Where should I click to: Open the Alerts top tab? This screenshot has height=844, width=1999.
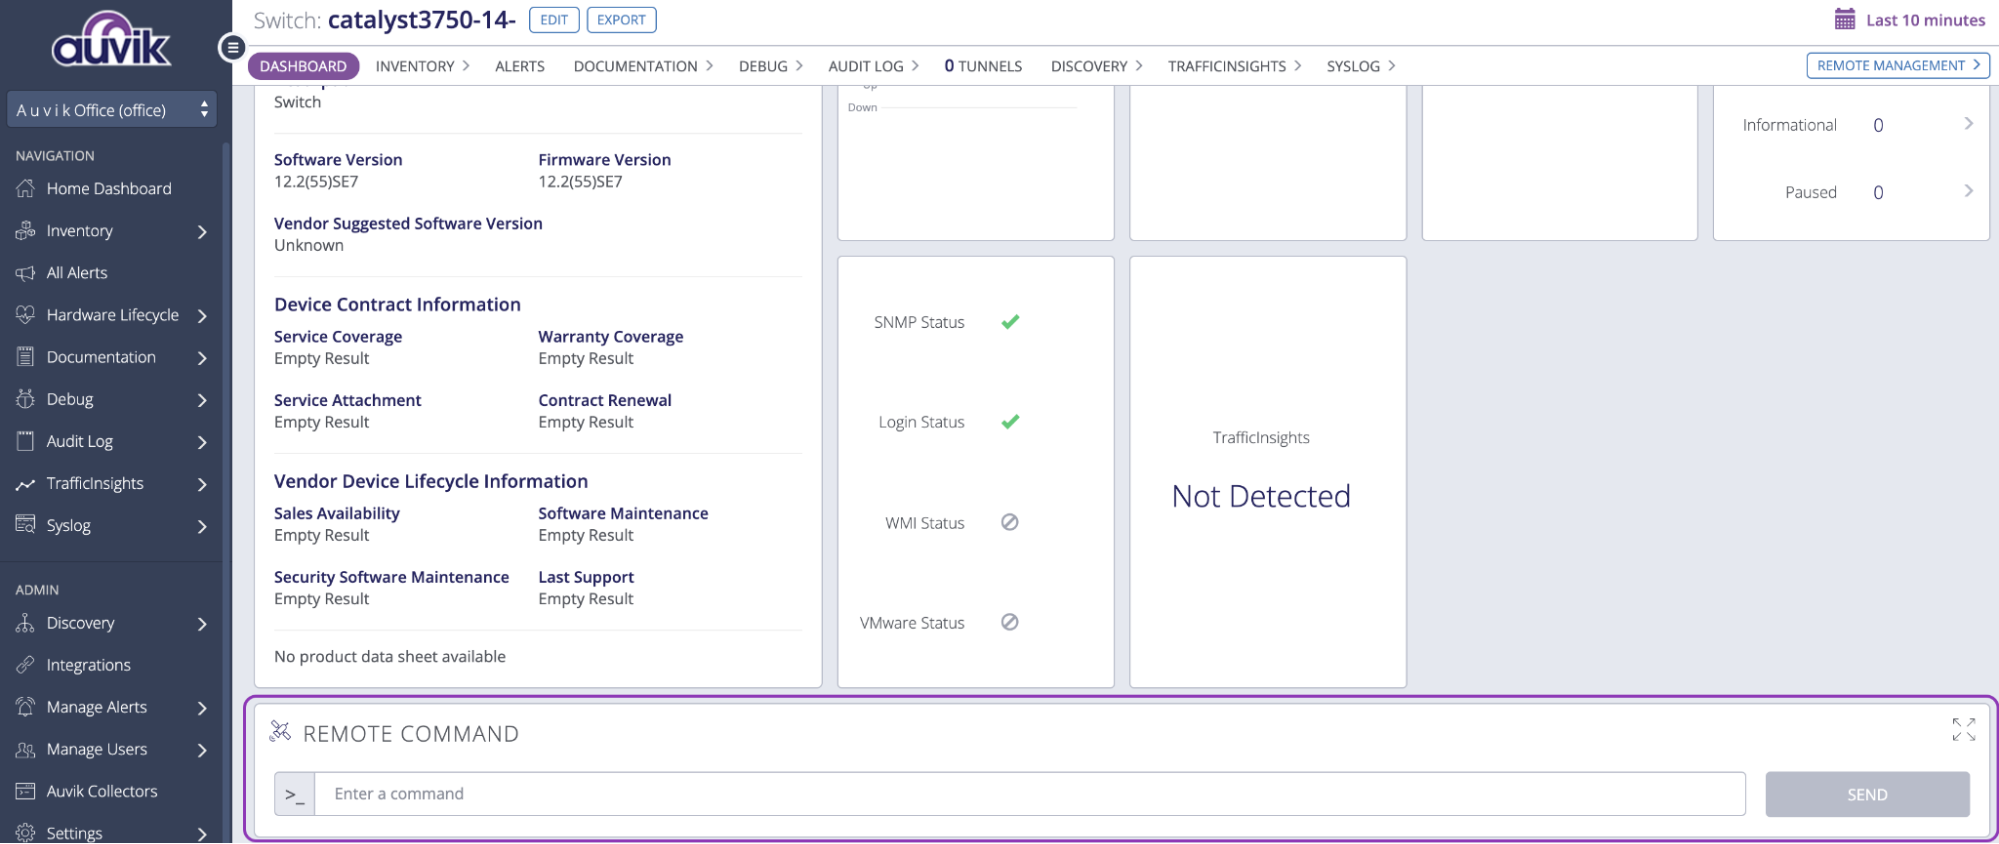point(520,66)
